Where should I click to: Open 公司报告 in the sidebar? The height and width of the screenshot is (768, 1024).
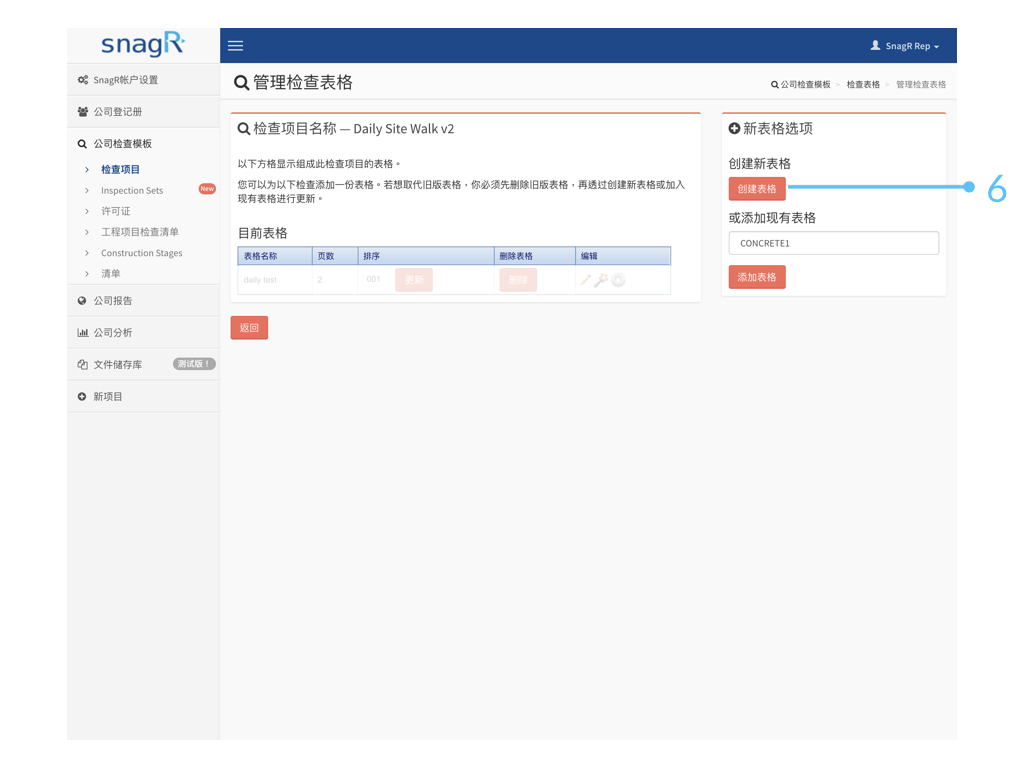point(143,300)
